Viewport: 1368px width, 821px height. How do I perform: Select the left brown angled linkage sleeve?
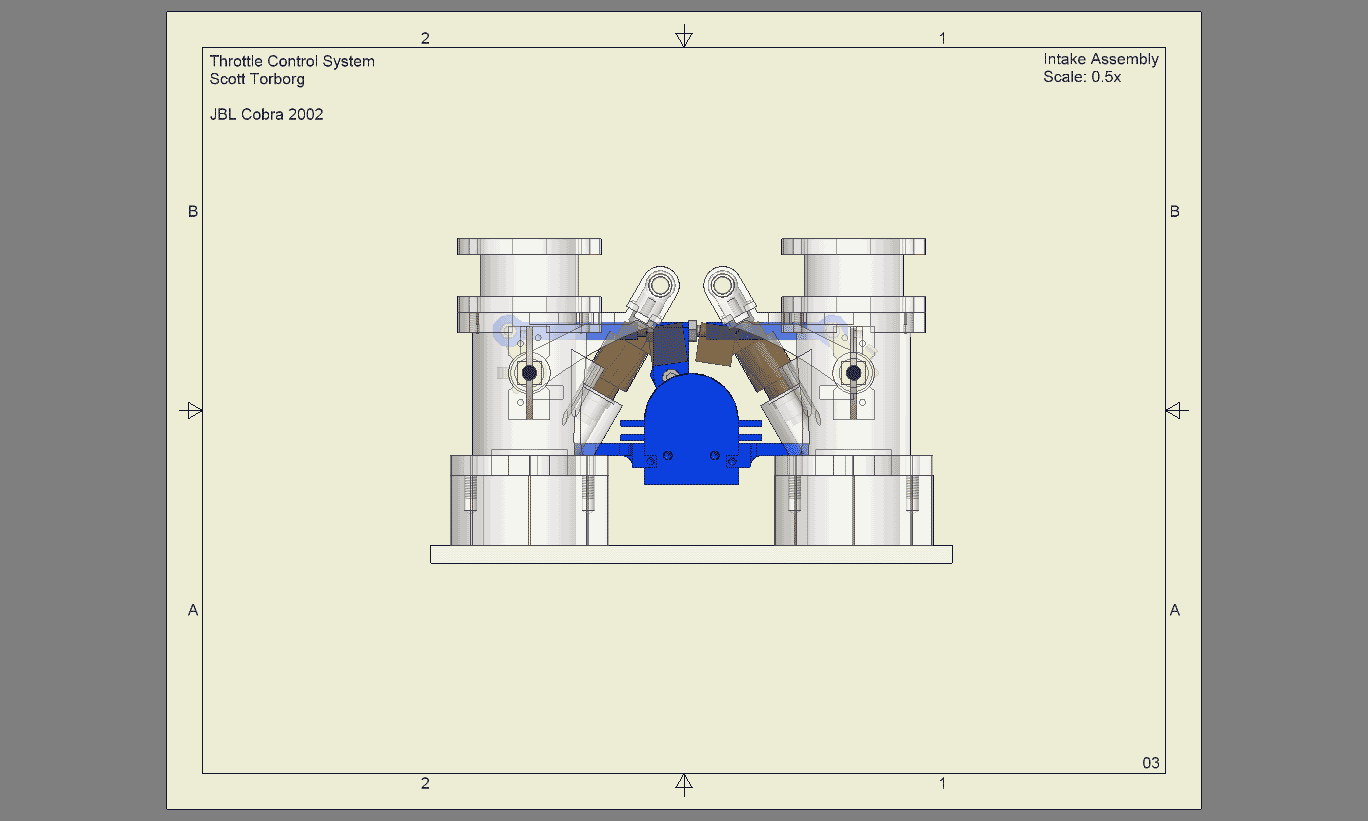621,362
